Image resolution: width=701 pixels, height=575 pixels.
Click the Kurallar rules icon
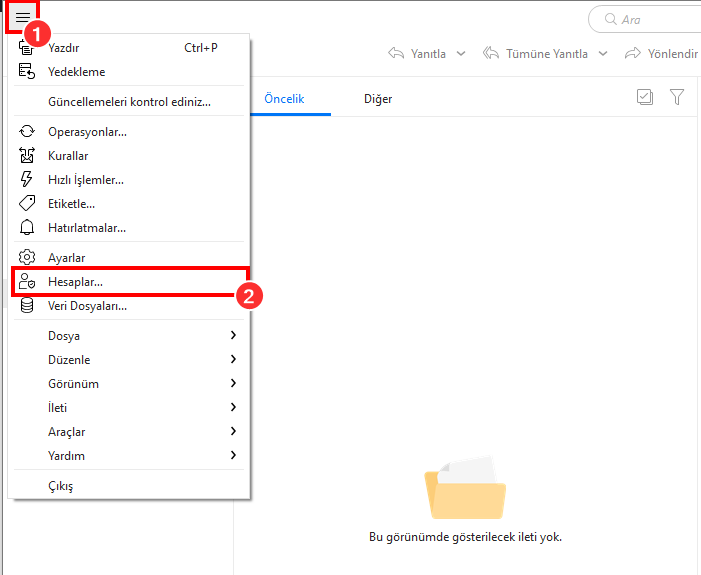[x=27, y=156]
